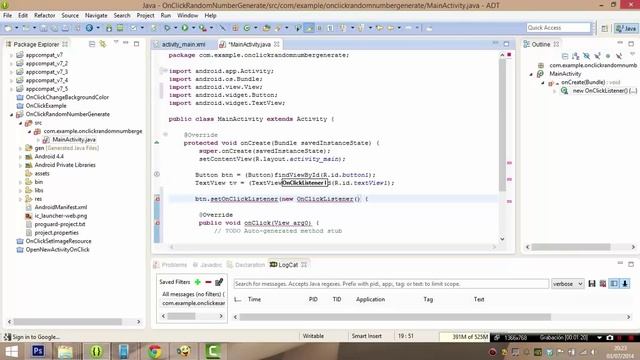
Task: Open dropdown arrow next to Debug button
Action: [176, 28]
